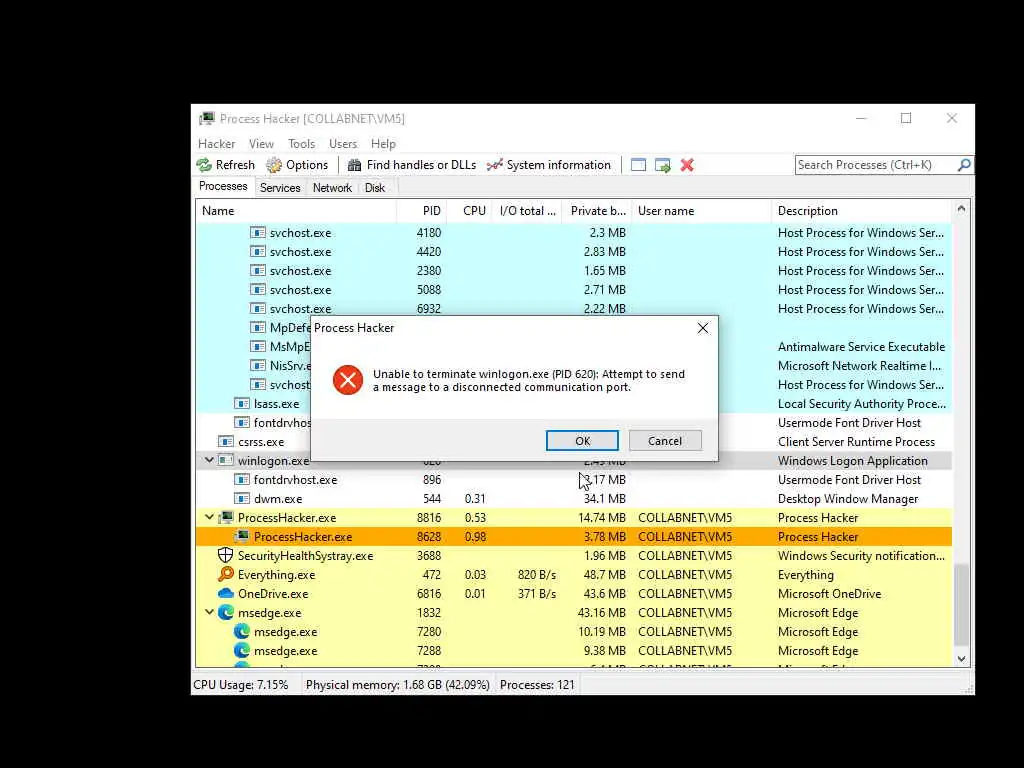1024x768 pixels.
Task: Click the msedge.exe PID 7288 icon
Action: tap(242, 650)
